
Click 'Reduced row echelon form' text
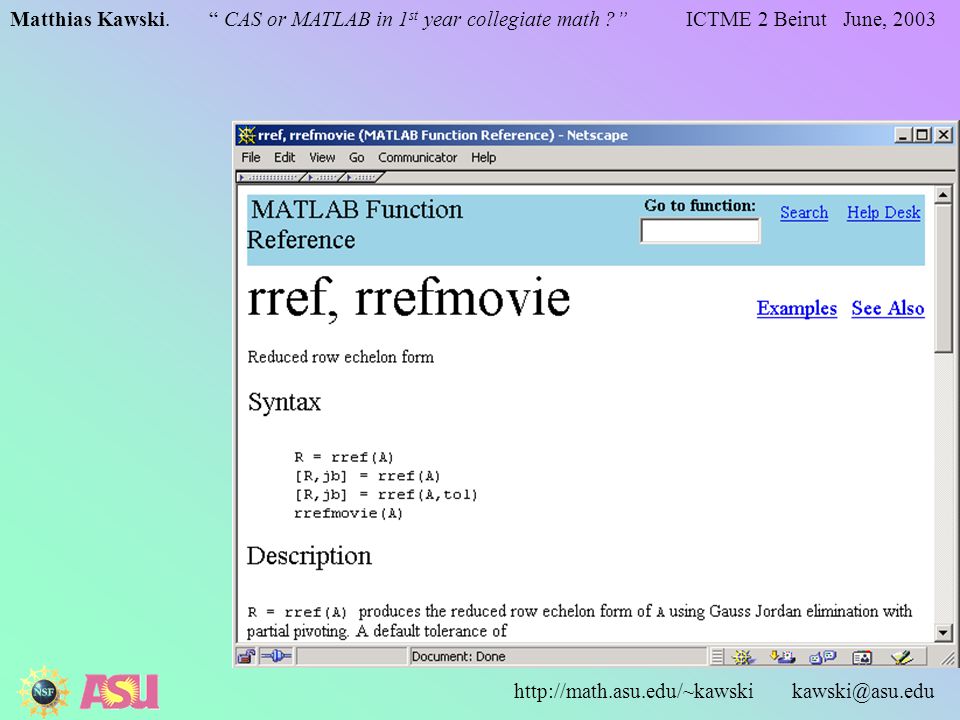coord(340,357)
